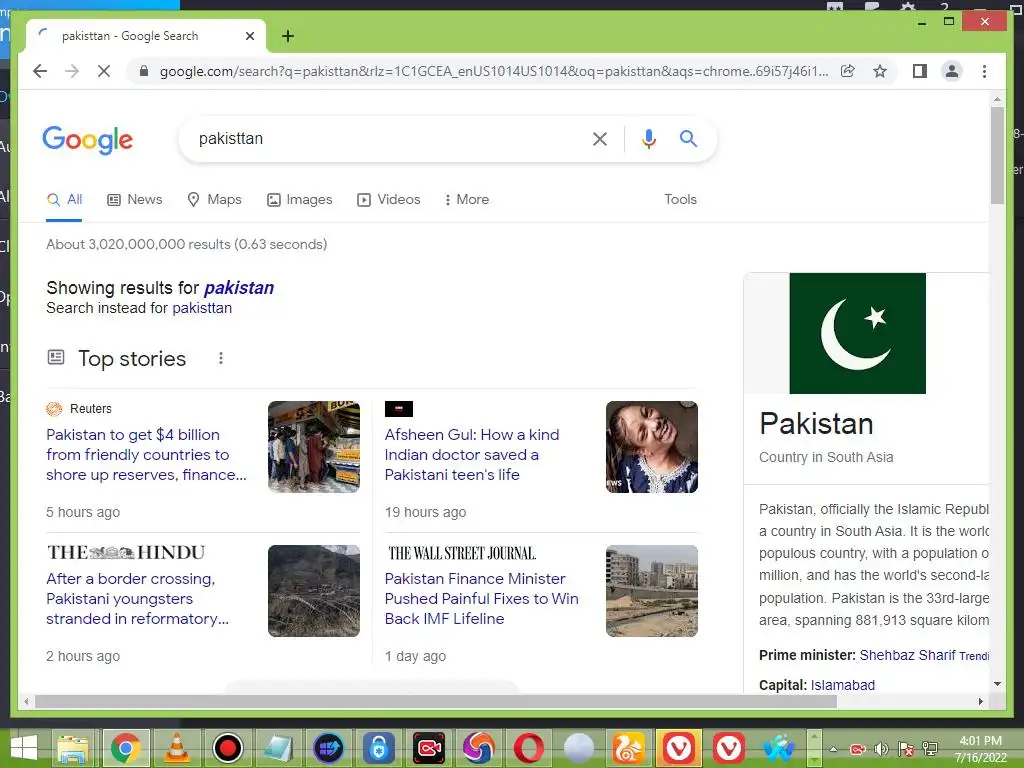Launch VLC media player from taskbar

[x=176, y=748]
